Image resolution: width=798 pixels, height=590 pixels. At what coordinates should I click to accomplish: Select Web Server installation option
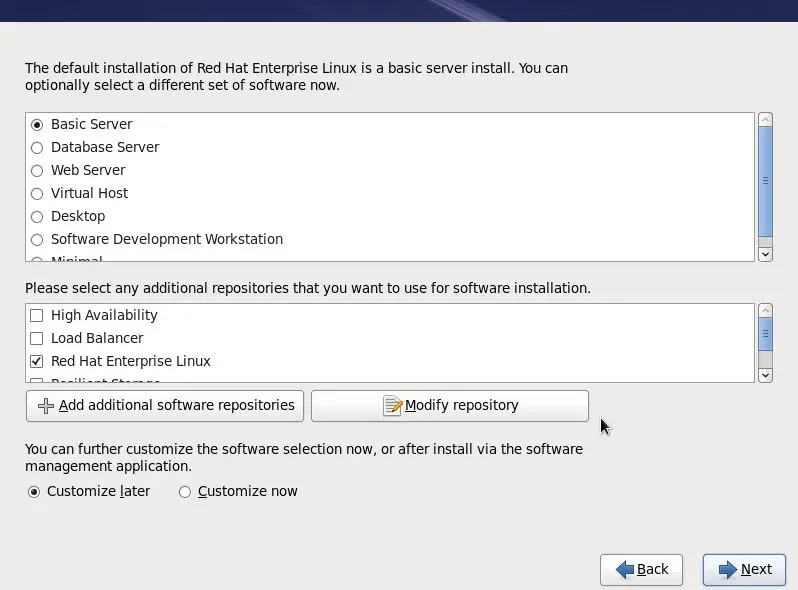pyautogui.click(x=37, y=171)
